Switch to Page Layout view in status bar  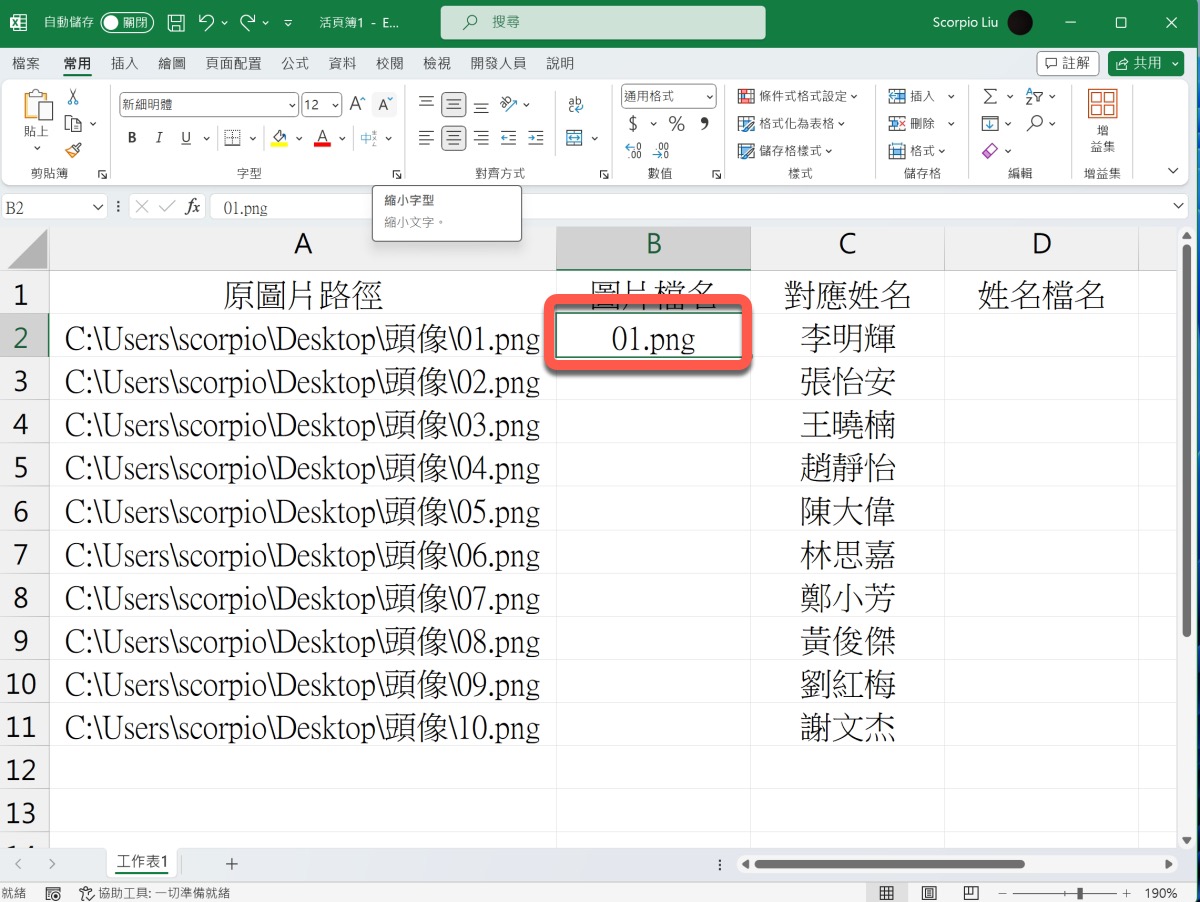(929, 892)
